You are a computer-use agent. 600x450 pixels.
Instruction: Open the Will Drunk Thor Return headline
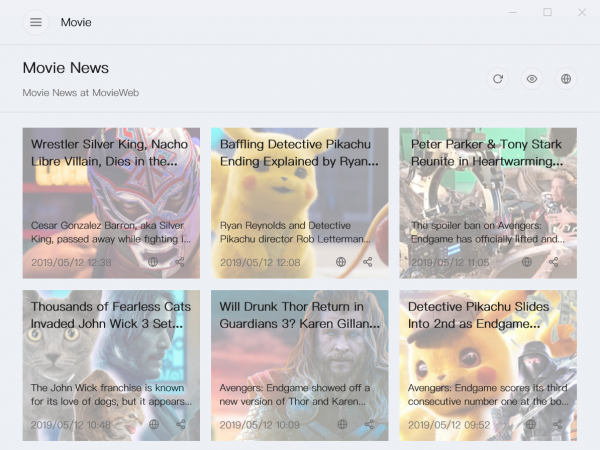[x=300, y=315]
